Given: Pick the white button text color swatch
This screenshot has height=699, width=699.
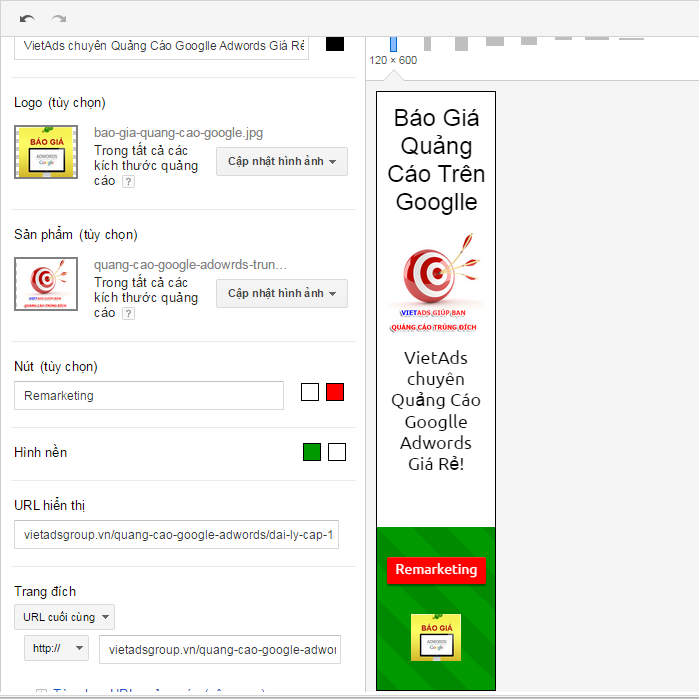Looking at the screenshot, I should click(x=310, y=392).
